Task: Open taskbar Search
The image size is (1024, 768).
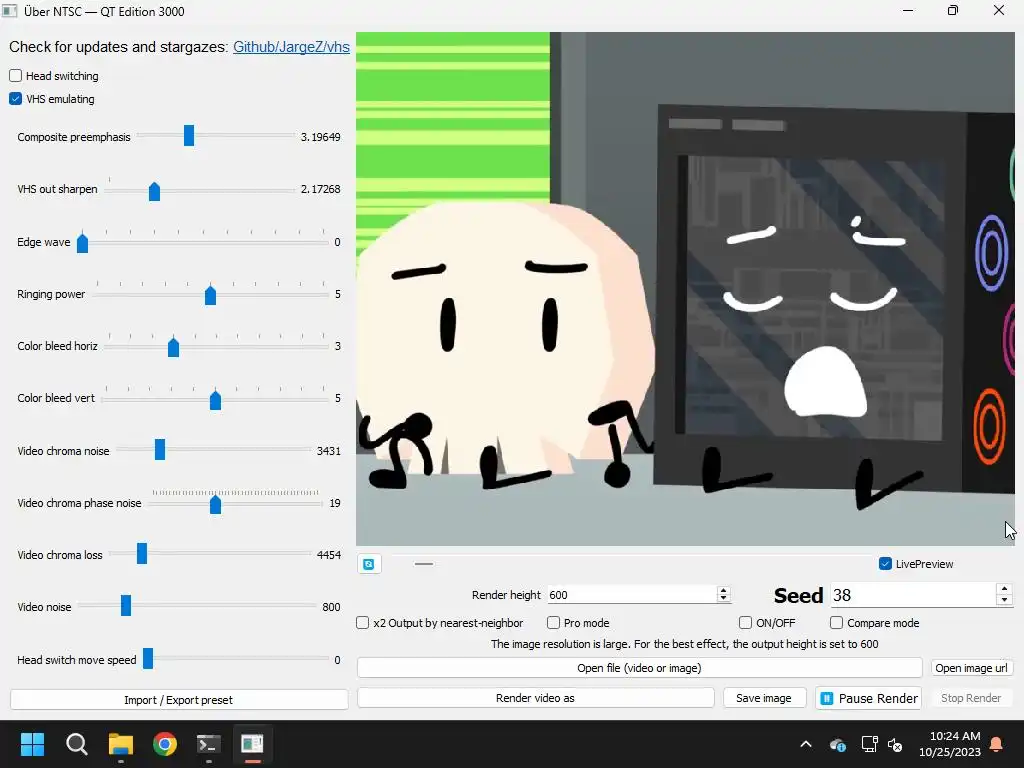Action: point(76,744)
